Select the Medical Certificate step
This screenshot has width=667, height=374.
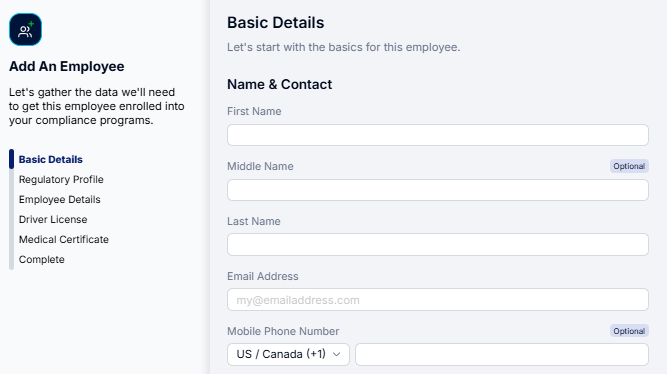(64, 239)
